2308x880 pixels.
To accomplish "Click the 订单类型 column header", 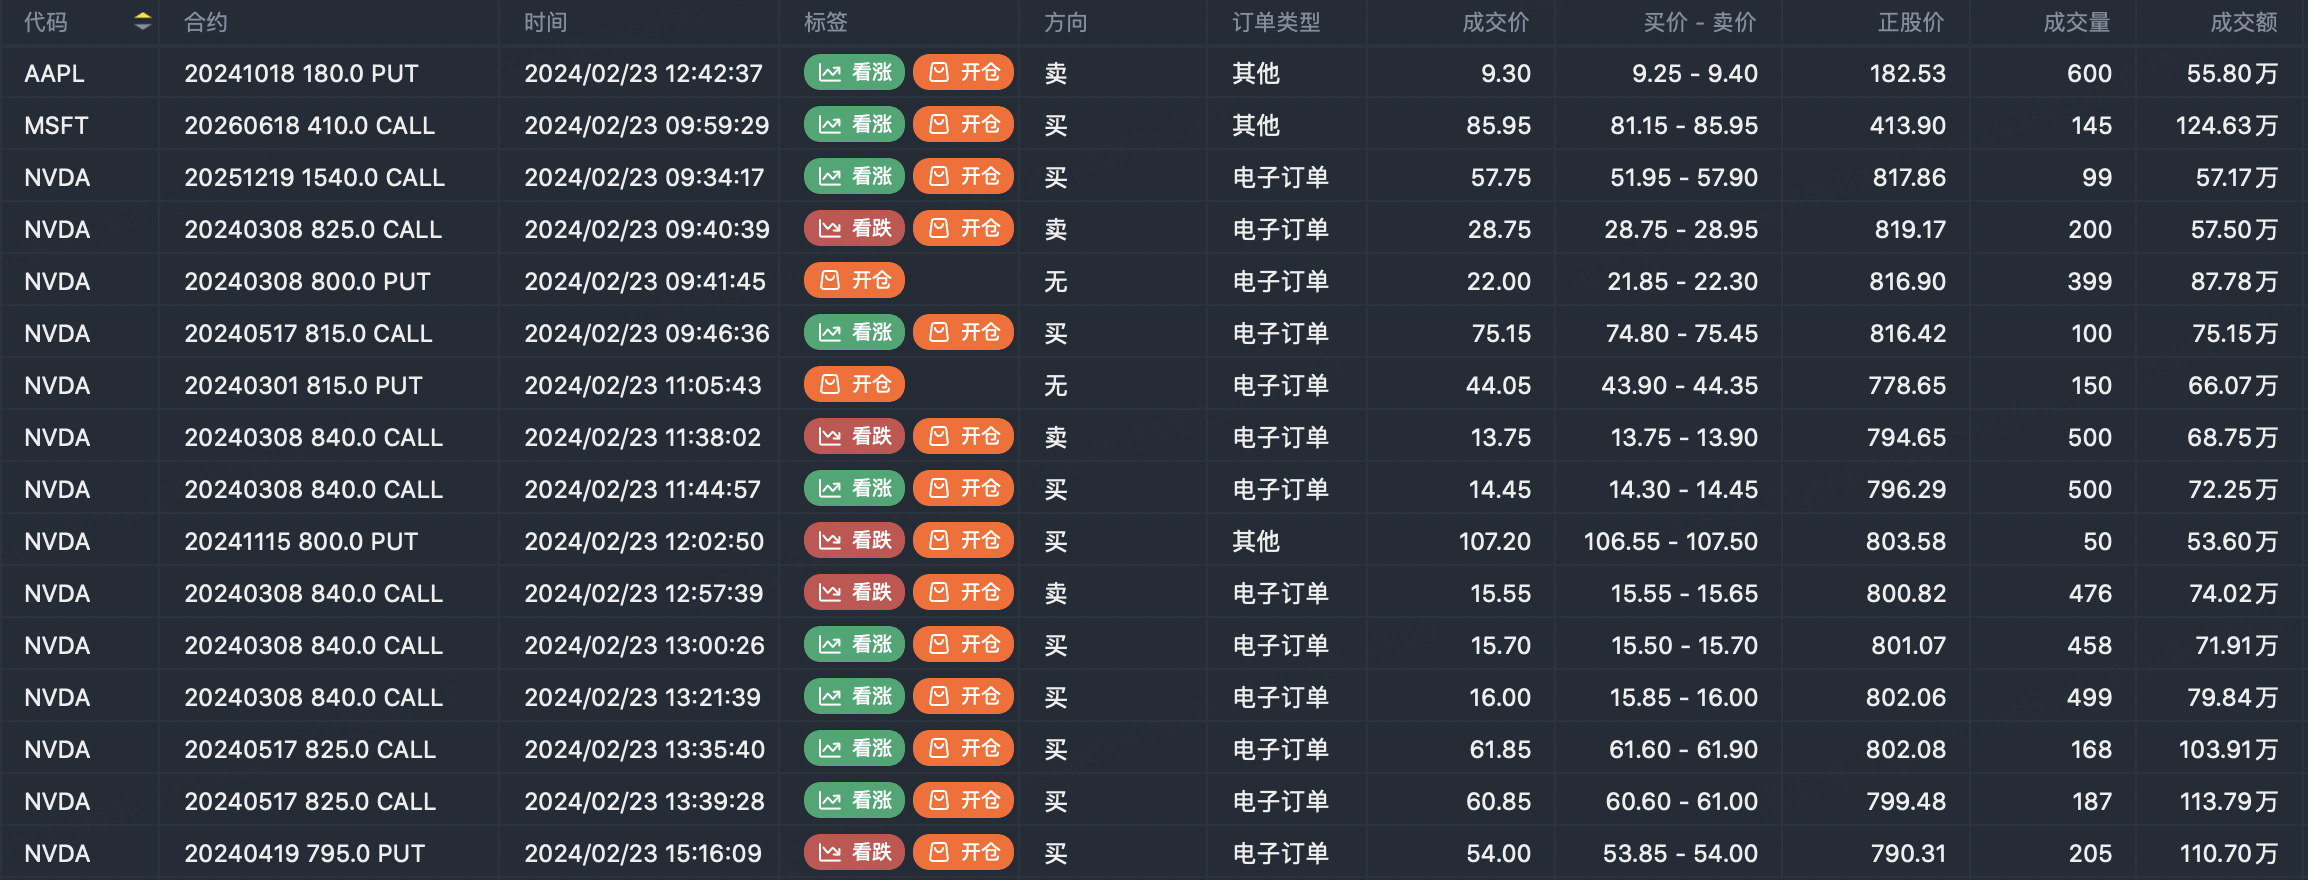I will [x=1276, y=22].
